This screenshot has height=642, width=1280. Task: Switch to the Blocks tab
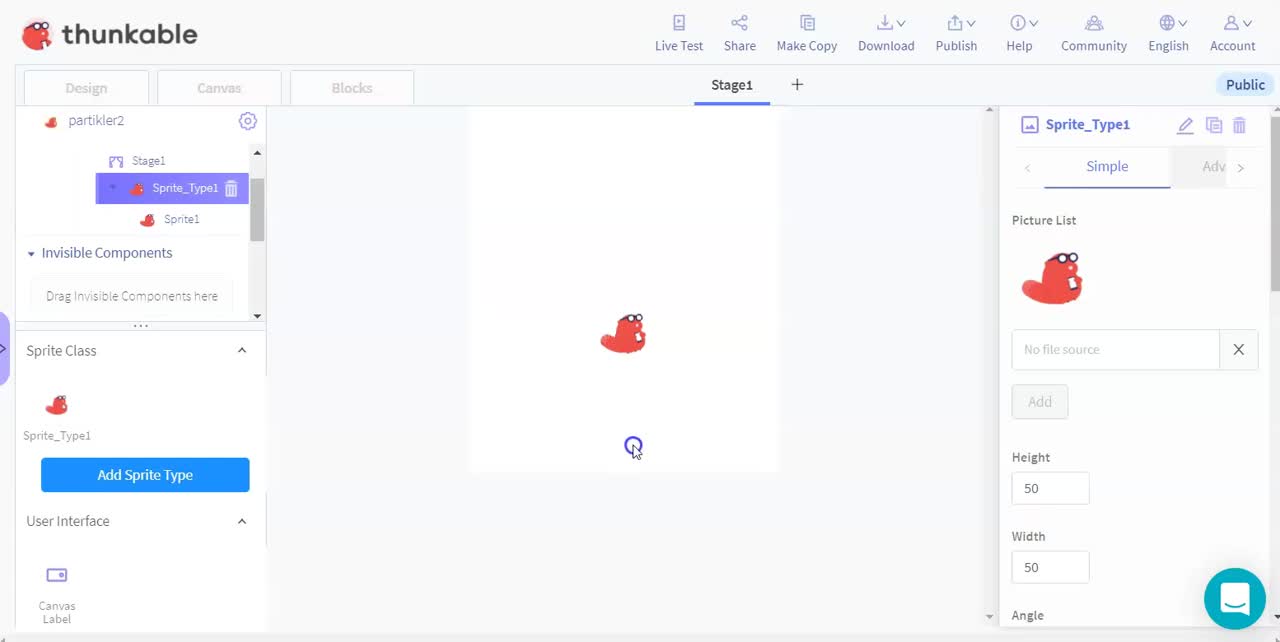352,88
